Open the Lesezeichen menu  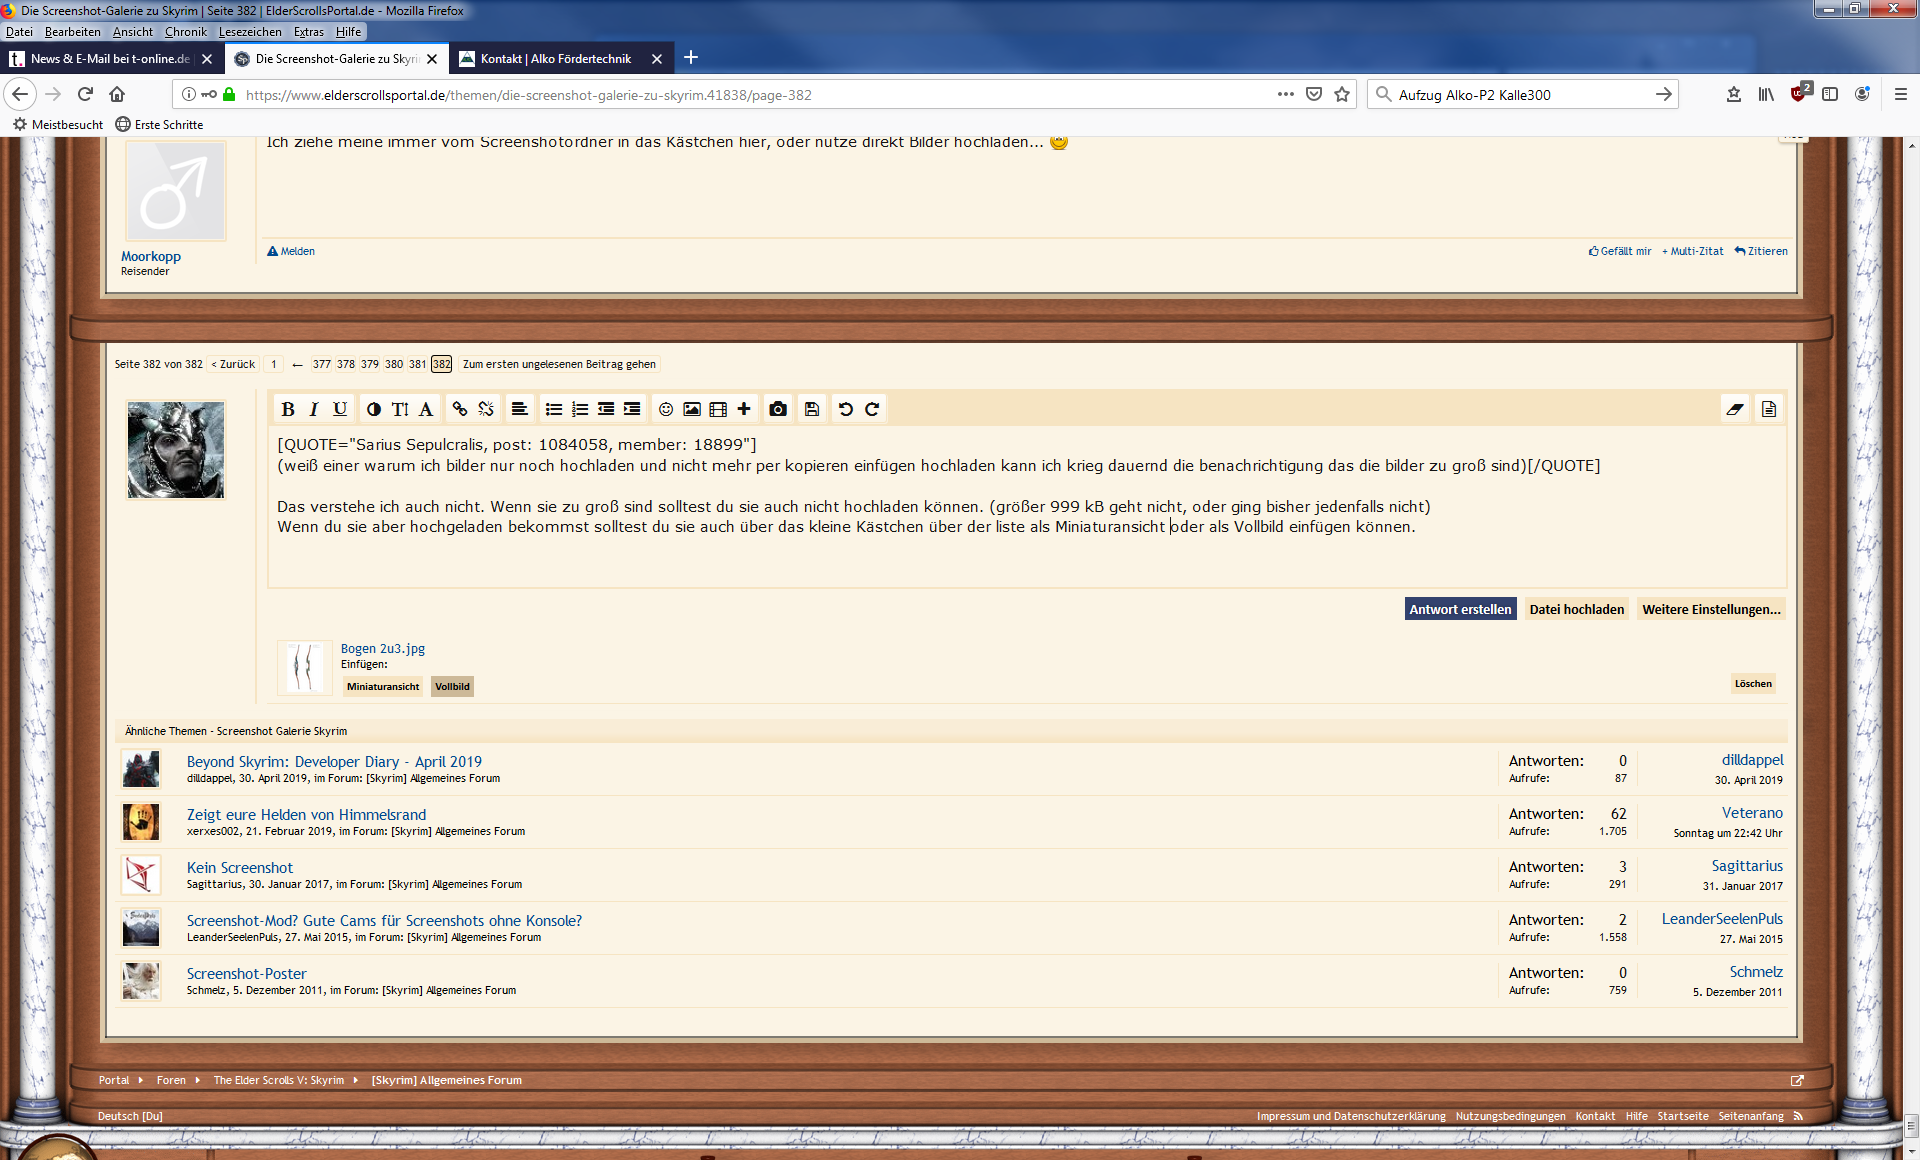[250, 32]
